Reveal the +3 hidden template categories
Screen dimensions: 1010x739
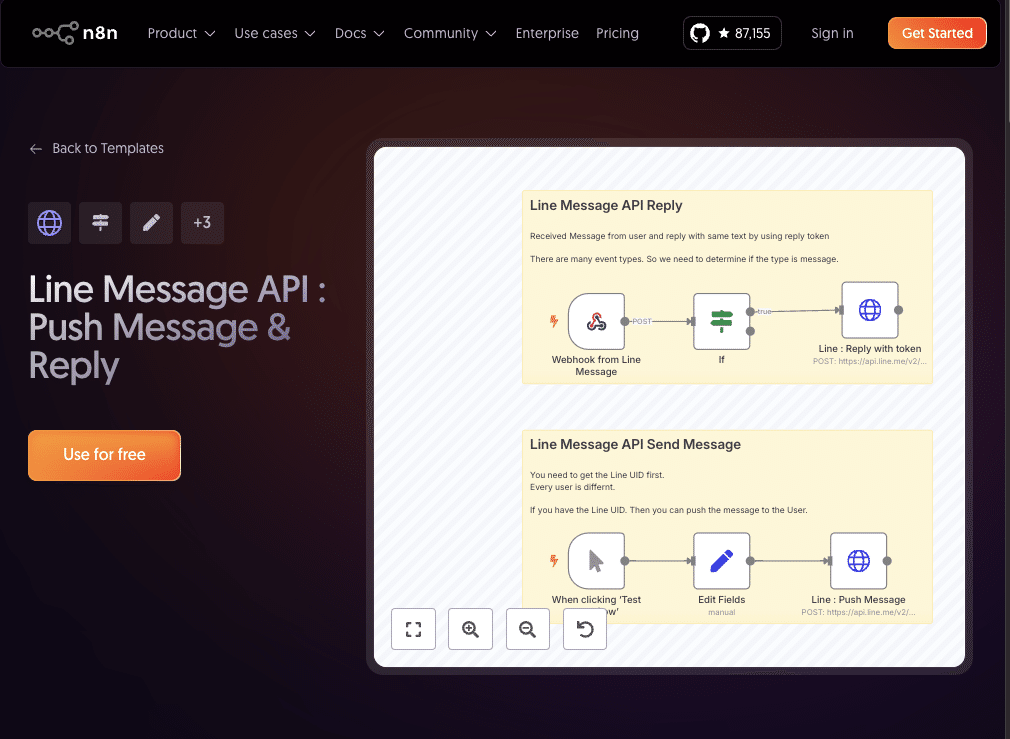(x=202, y=222)
